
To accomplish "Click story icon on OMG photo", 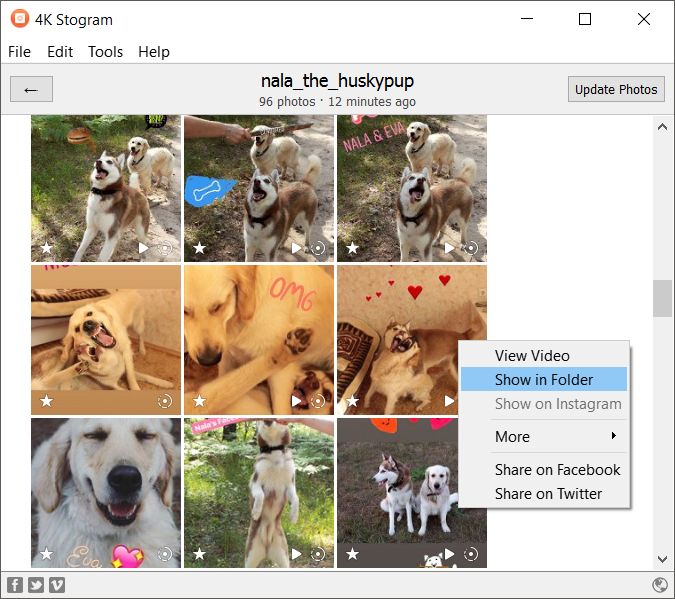I will coord(318,401).
